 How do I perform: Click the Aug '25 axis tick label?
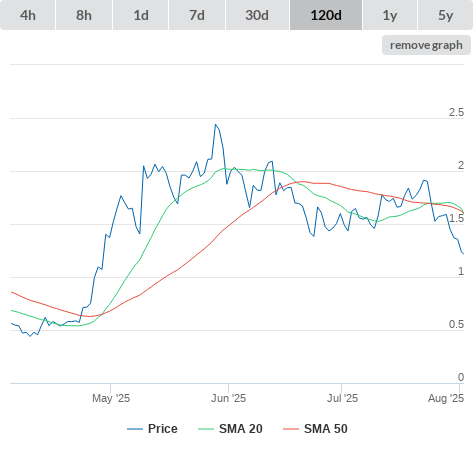pos(446,398)
